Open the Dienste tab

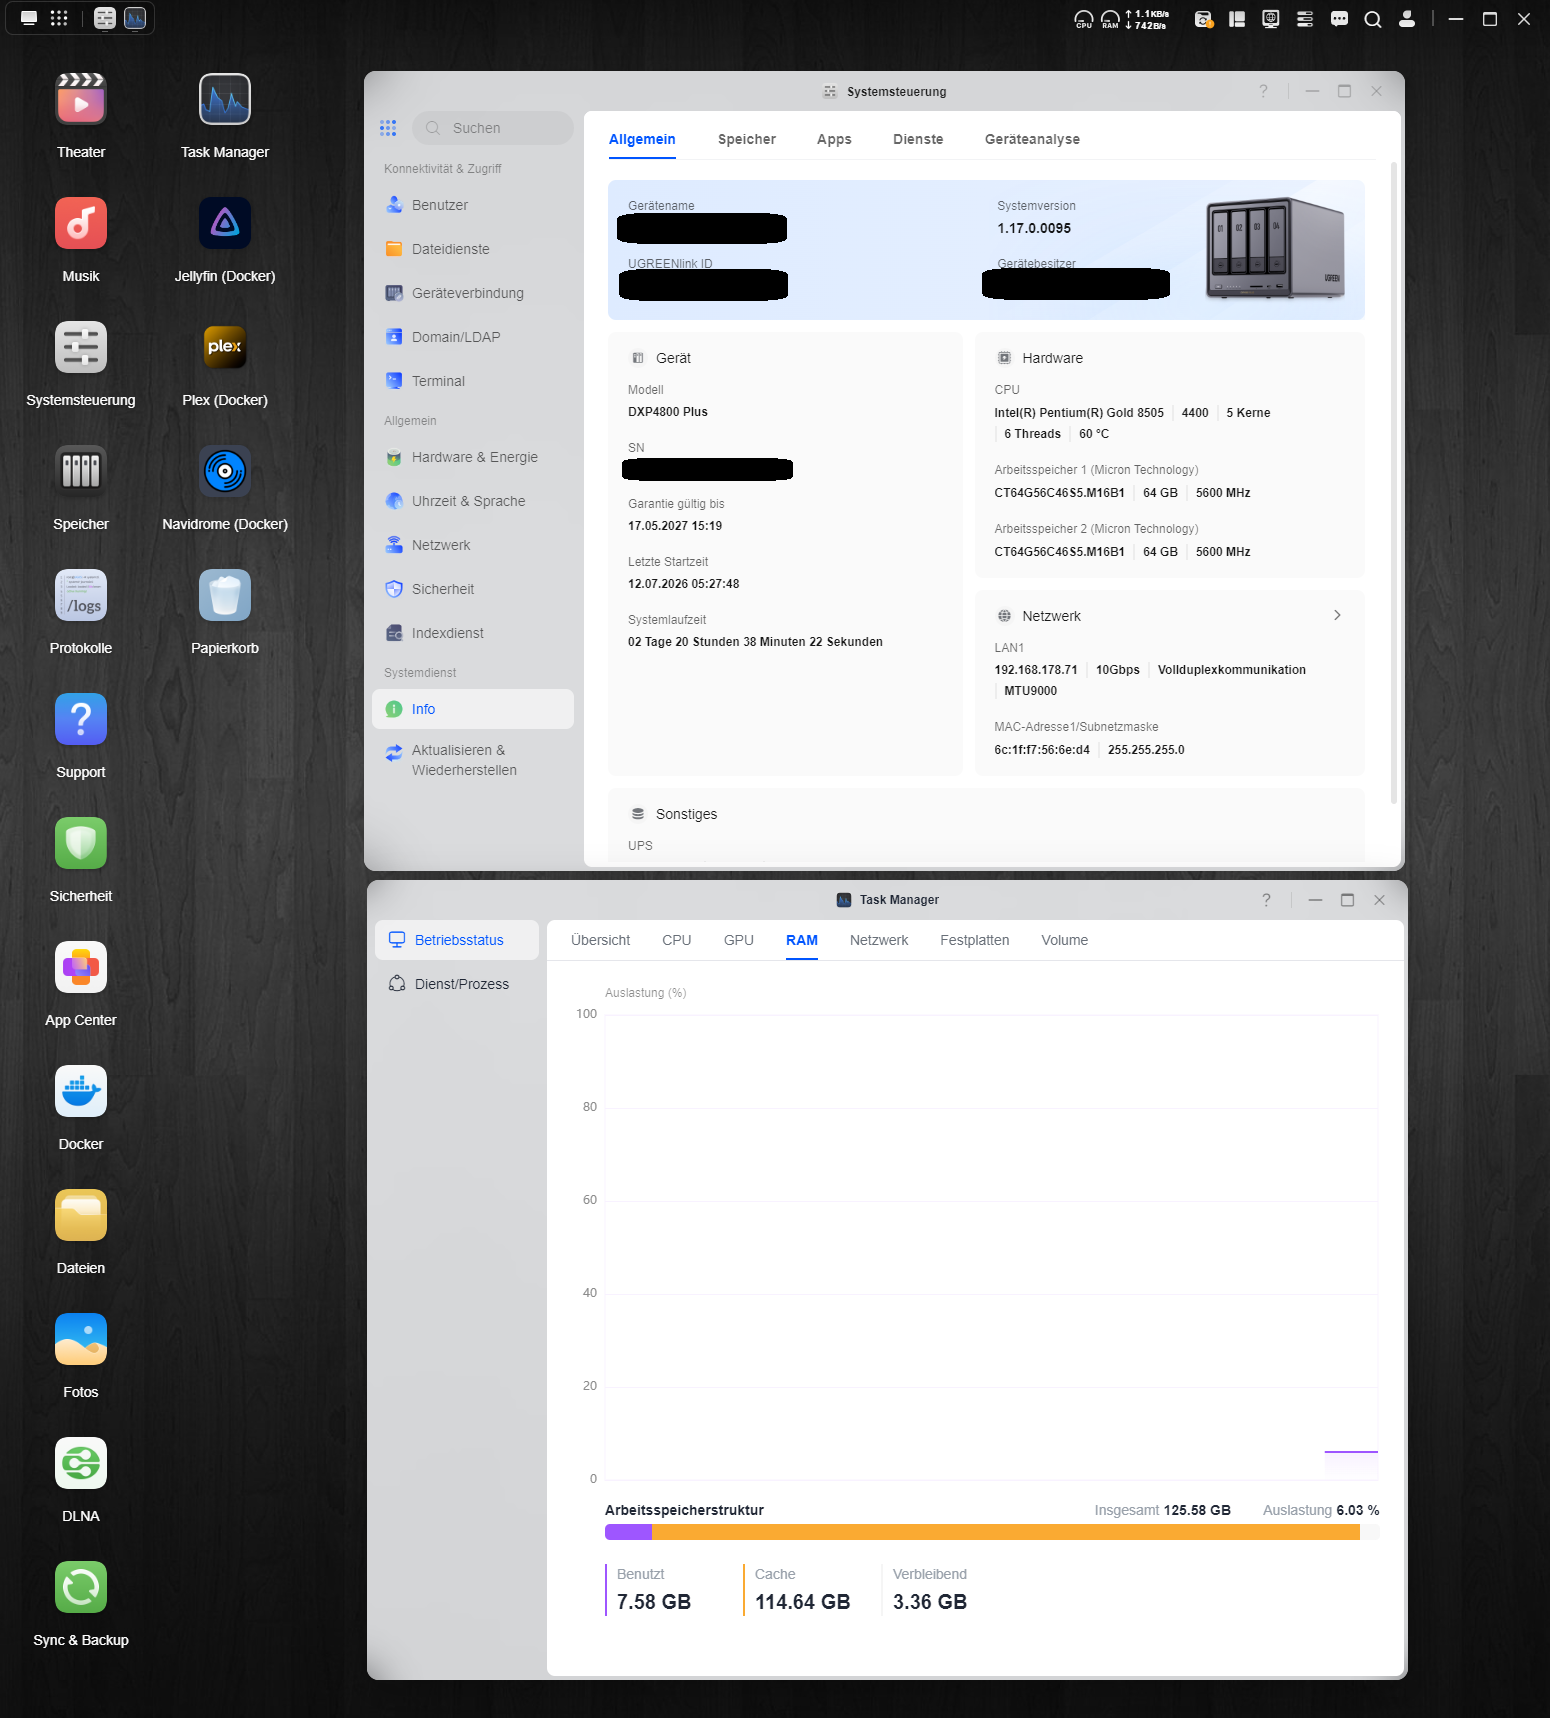click(918, 139)
